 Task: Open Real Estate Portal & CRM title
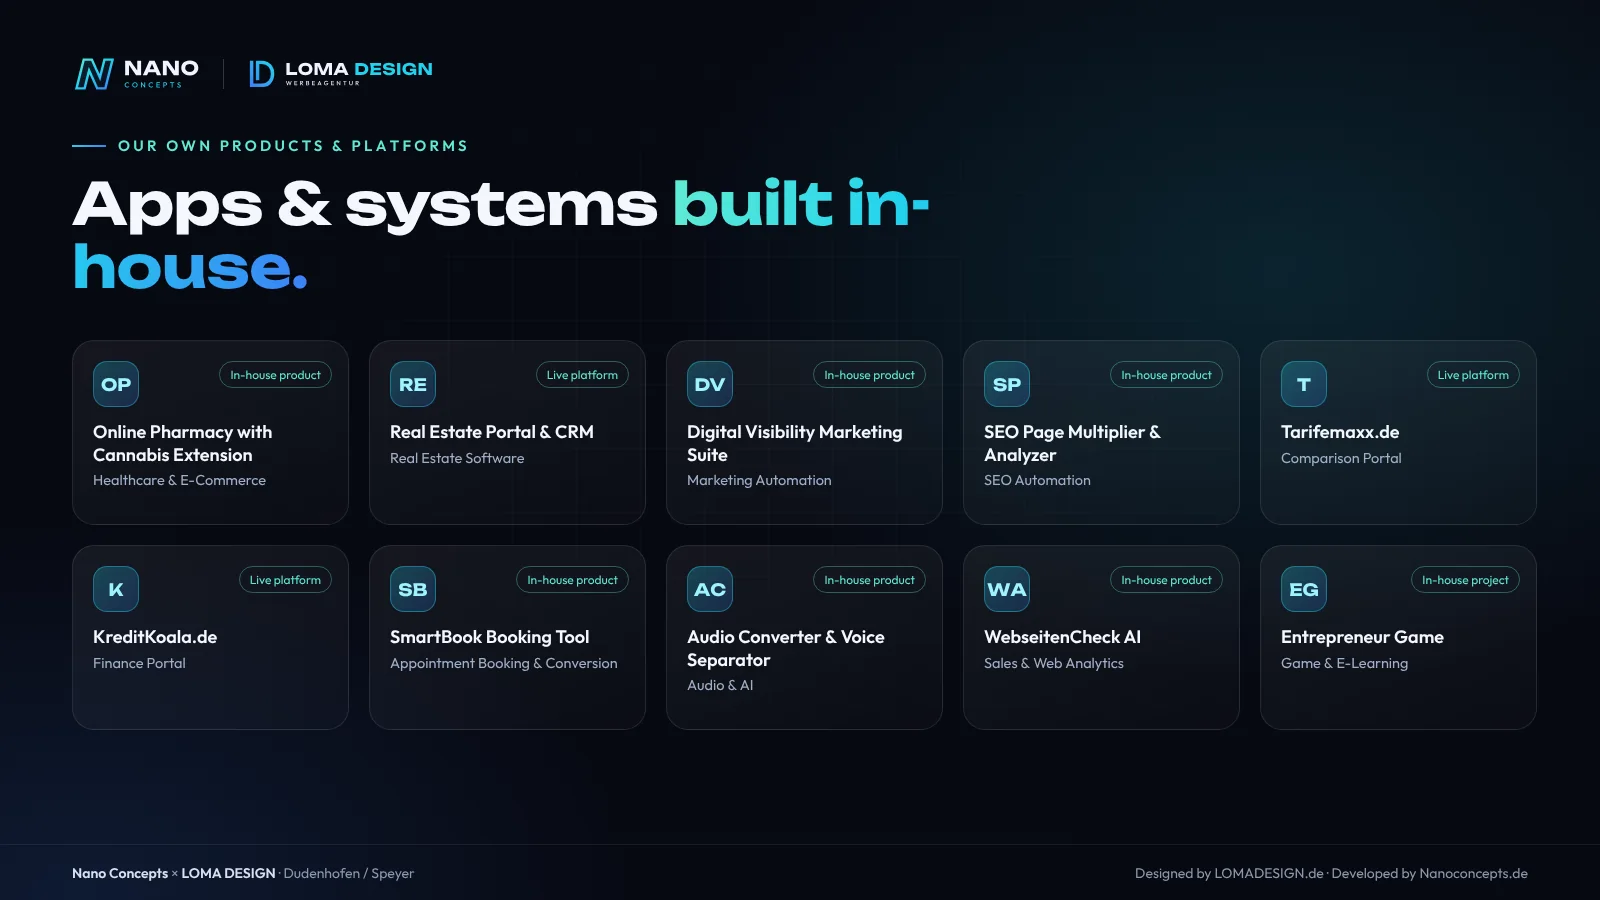pyautogui.click(x=492, y=432)
